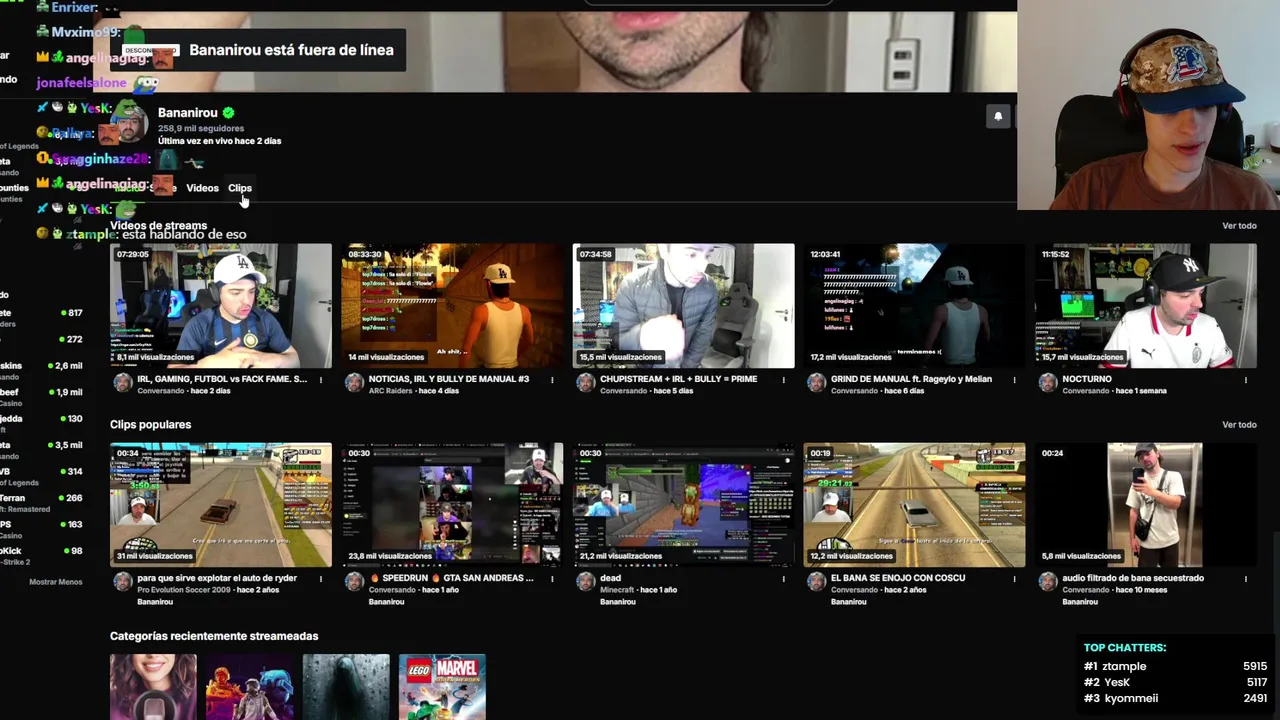Click channel avatar beside IRL, GAMING, FUTBOL title
Screen dimensions: 1280x720
point(122,382)
